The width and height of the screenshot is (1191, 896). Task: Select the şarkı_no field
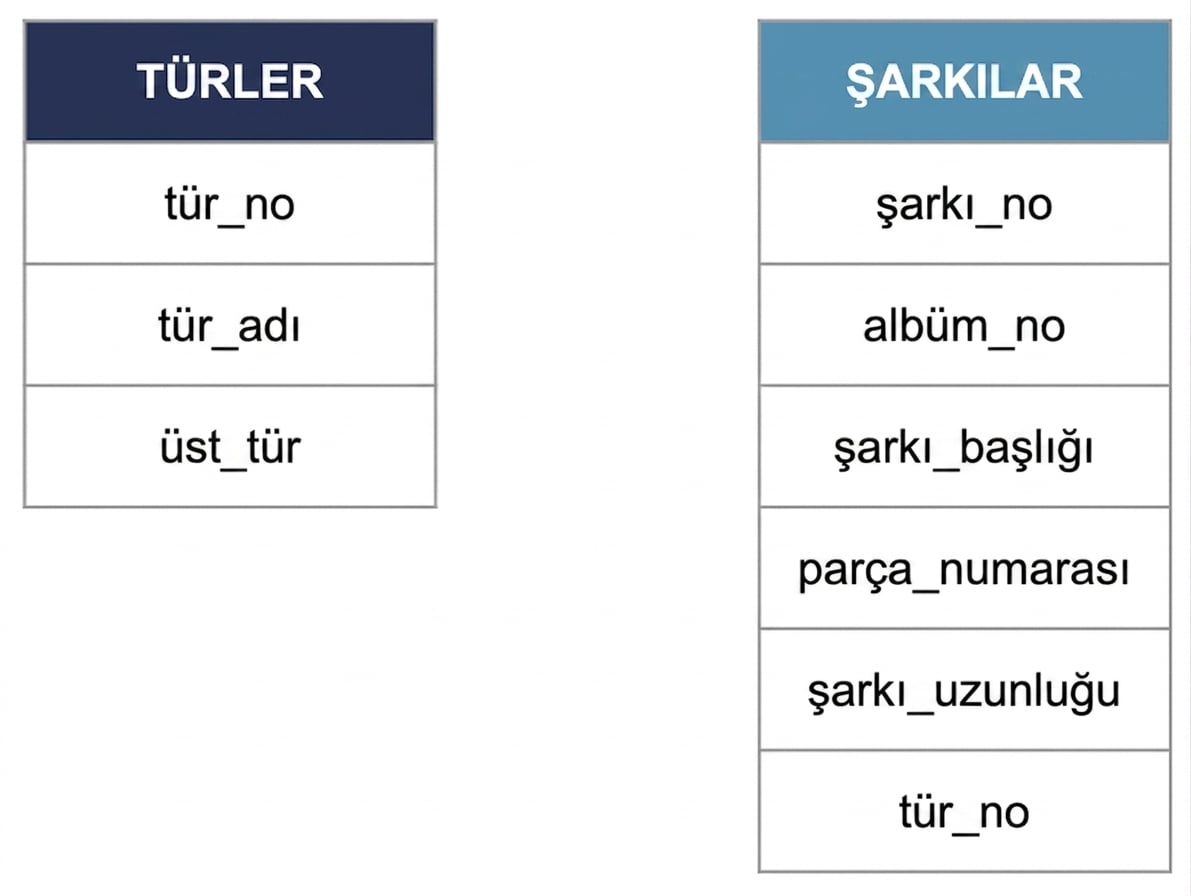tap(965, 203)
